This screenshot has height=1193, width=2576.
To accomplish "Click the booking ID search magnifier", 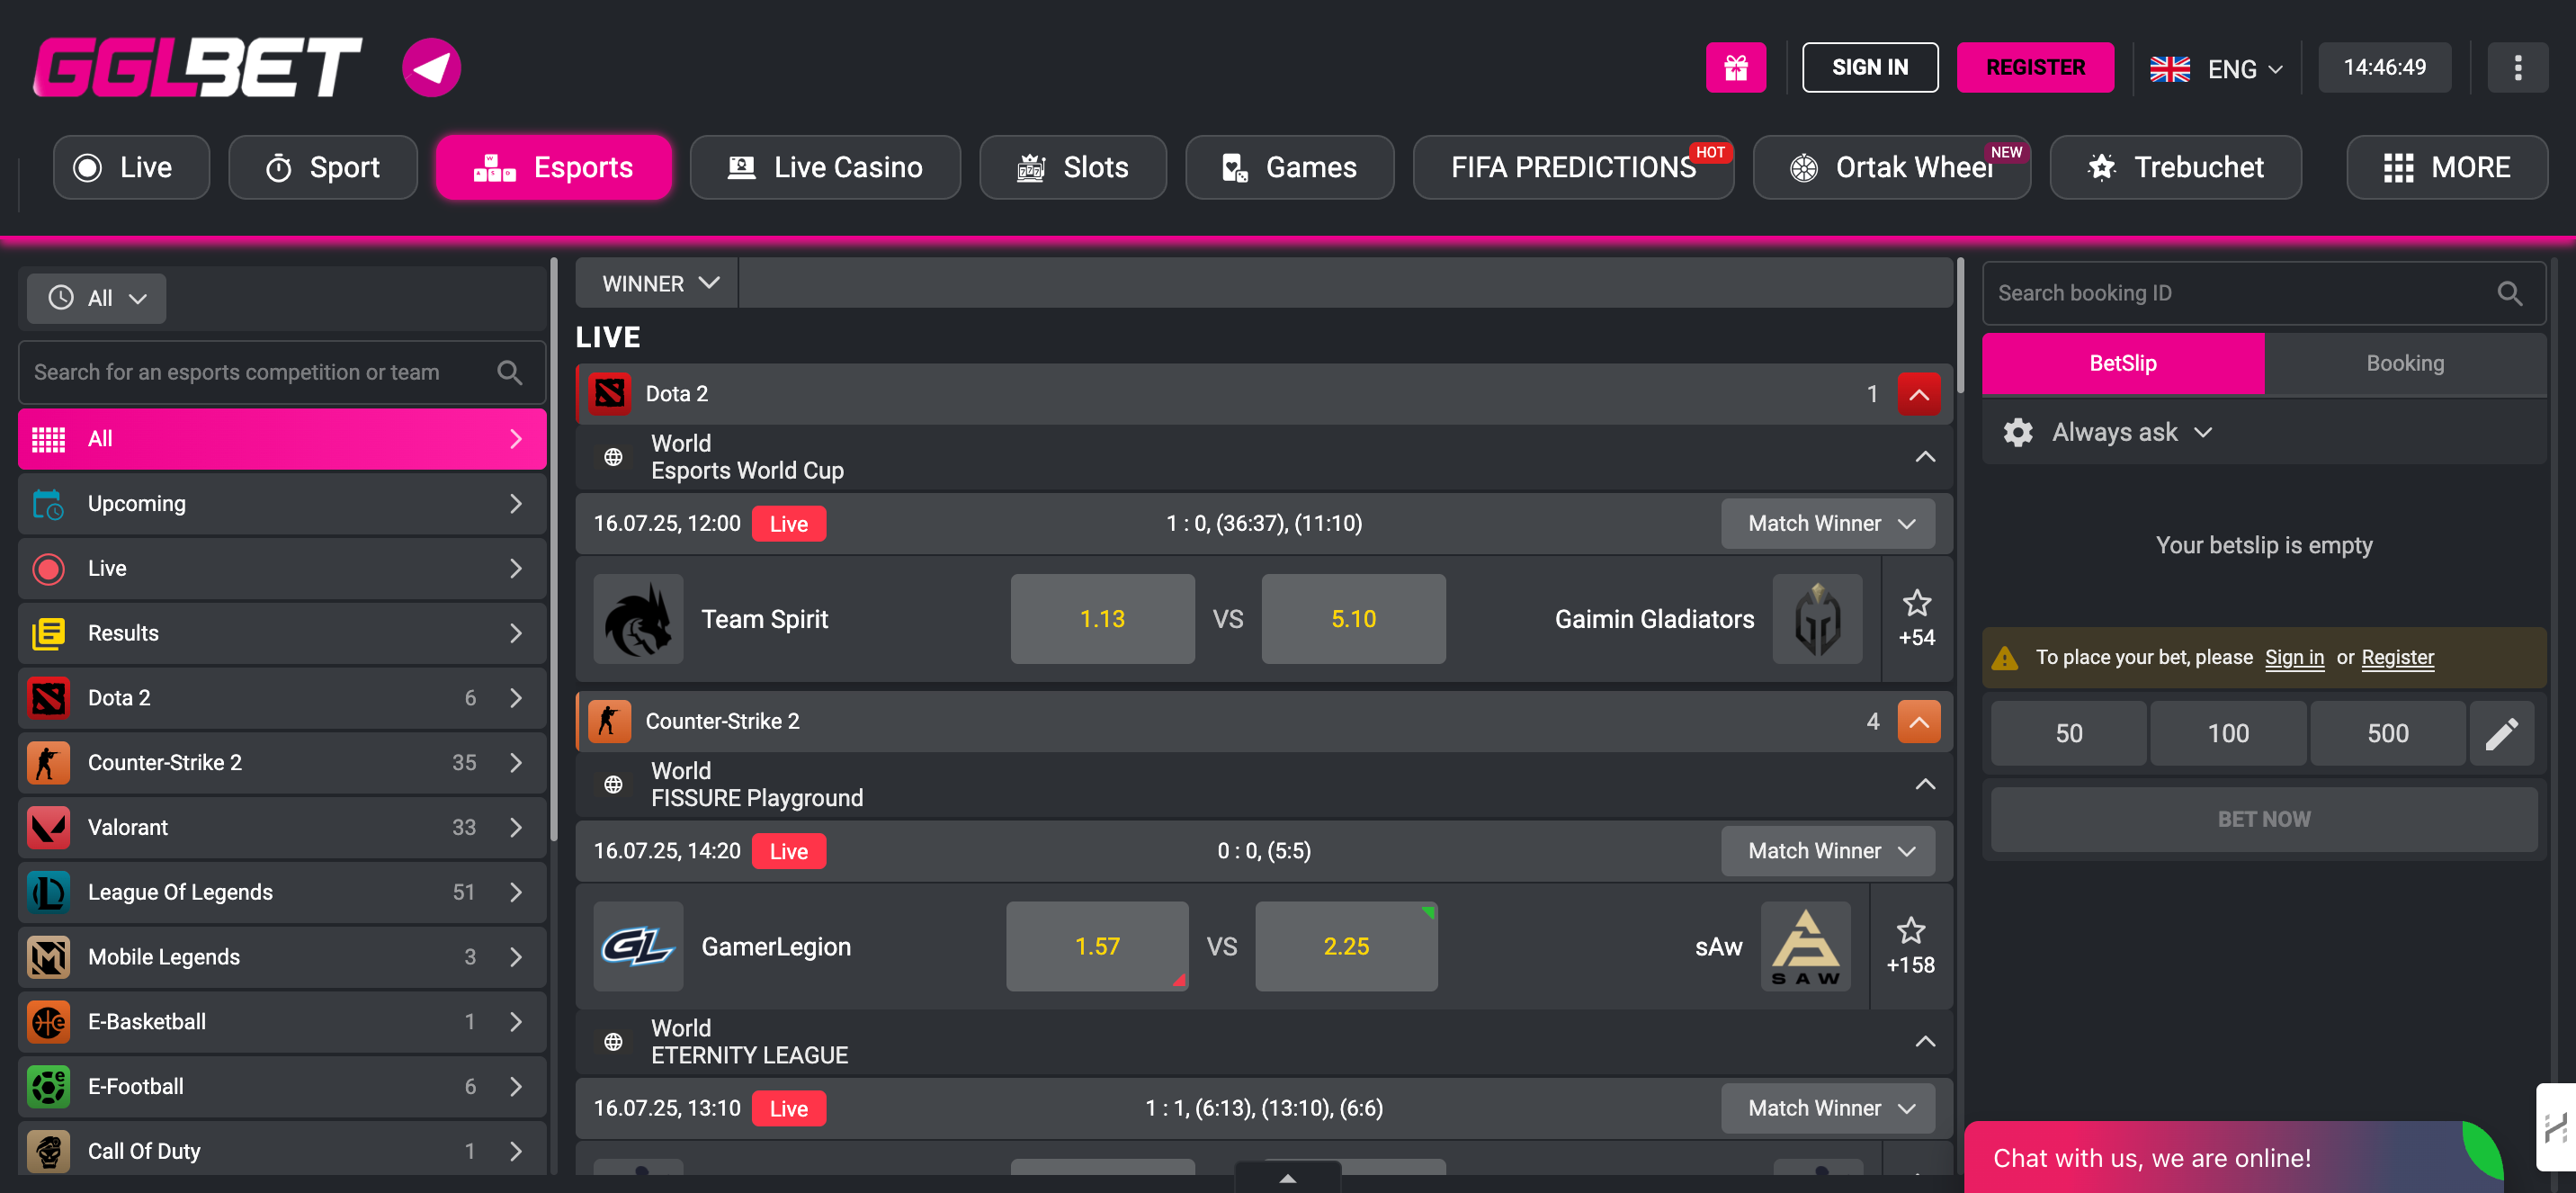I will (x=2509, y=293).
